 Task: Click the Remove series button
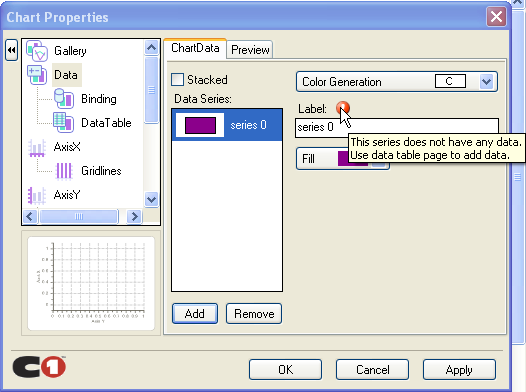254,314
